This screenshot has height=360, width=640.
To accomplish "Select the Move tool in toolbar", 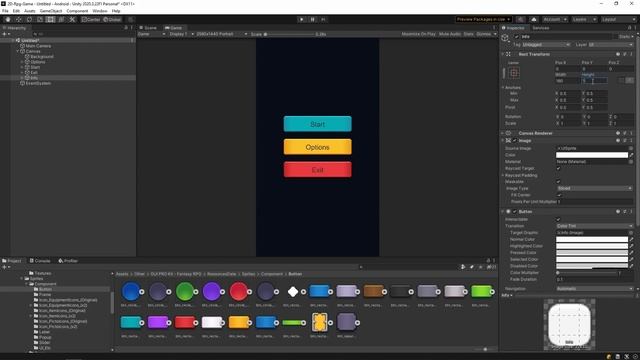I will (18, 19).
